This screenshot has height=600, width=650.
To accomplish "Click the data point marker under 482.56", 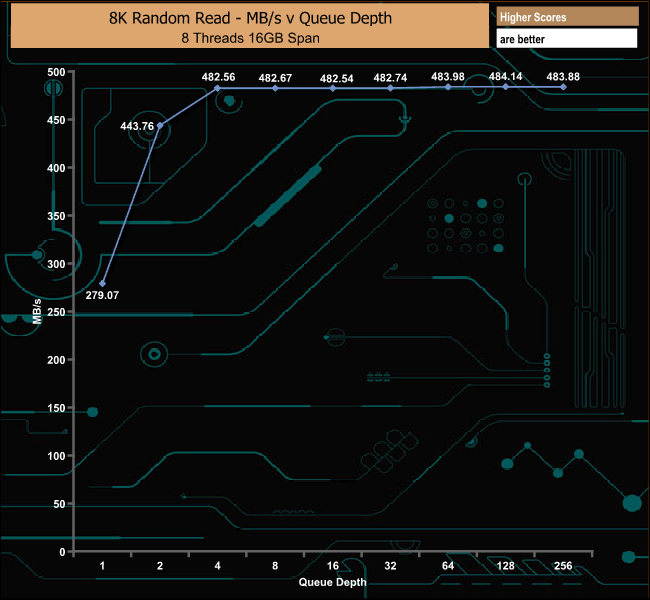I will coord(218,88).
